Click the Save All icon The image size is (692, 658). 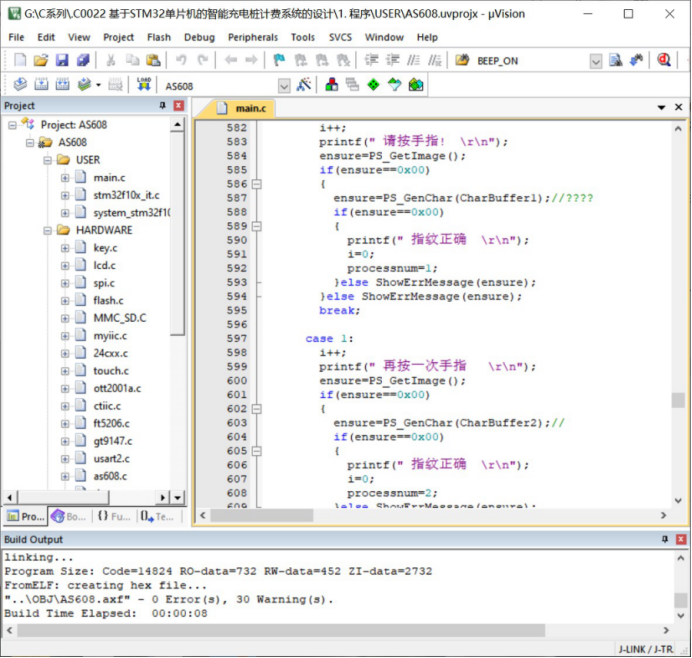click(83, 60)
